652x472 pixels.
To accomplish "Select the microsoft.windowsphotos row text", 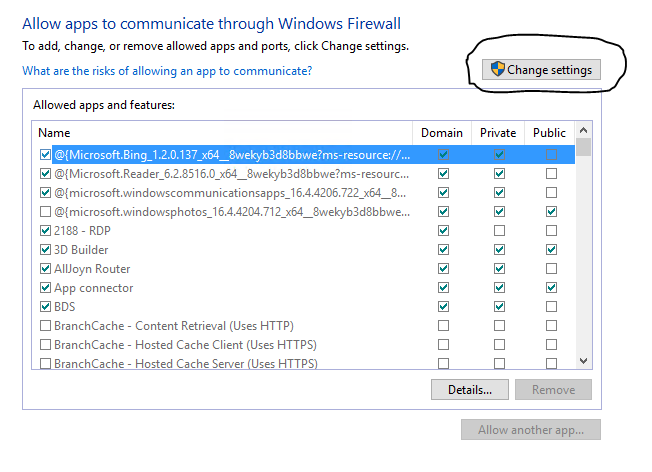I will 232,212.
